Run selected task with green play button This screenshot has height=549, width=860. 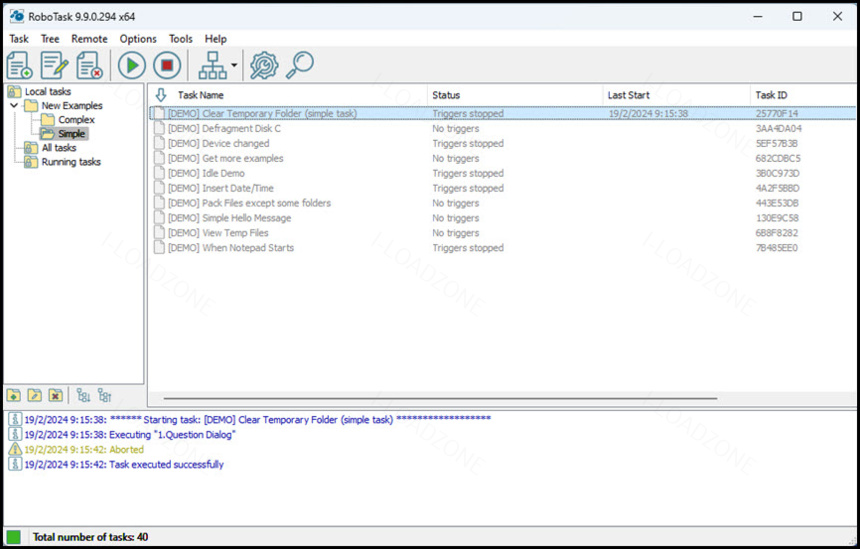pos(132,65)
